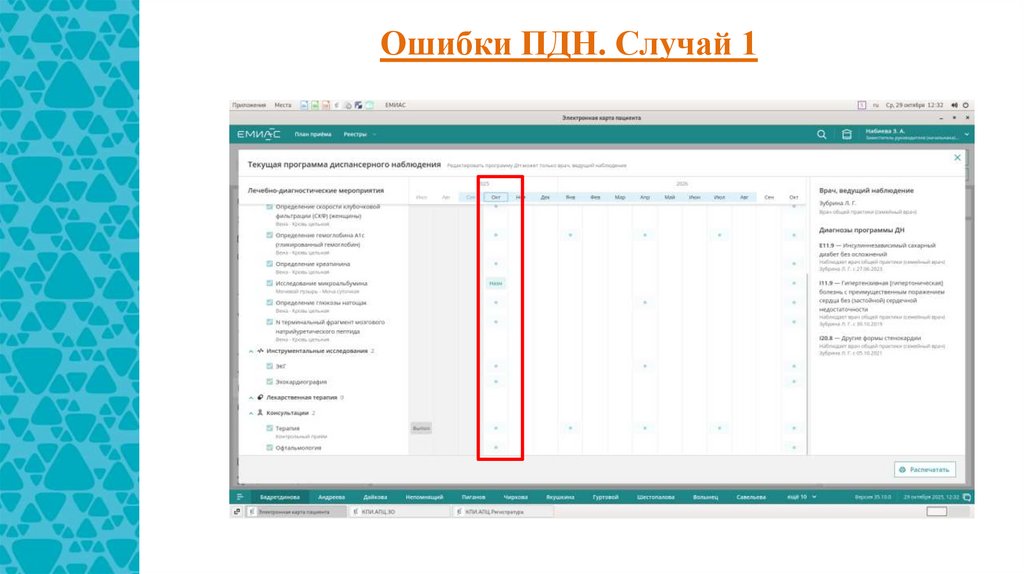Viewport: 1024px width, 574px height.
Task: Switch to the Савельева patient tab
Action: click(751, 497)
